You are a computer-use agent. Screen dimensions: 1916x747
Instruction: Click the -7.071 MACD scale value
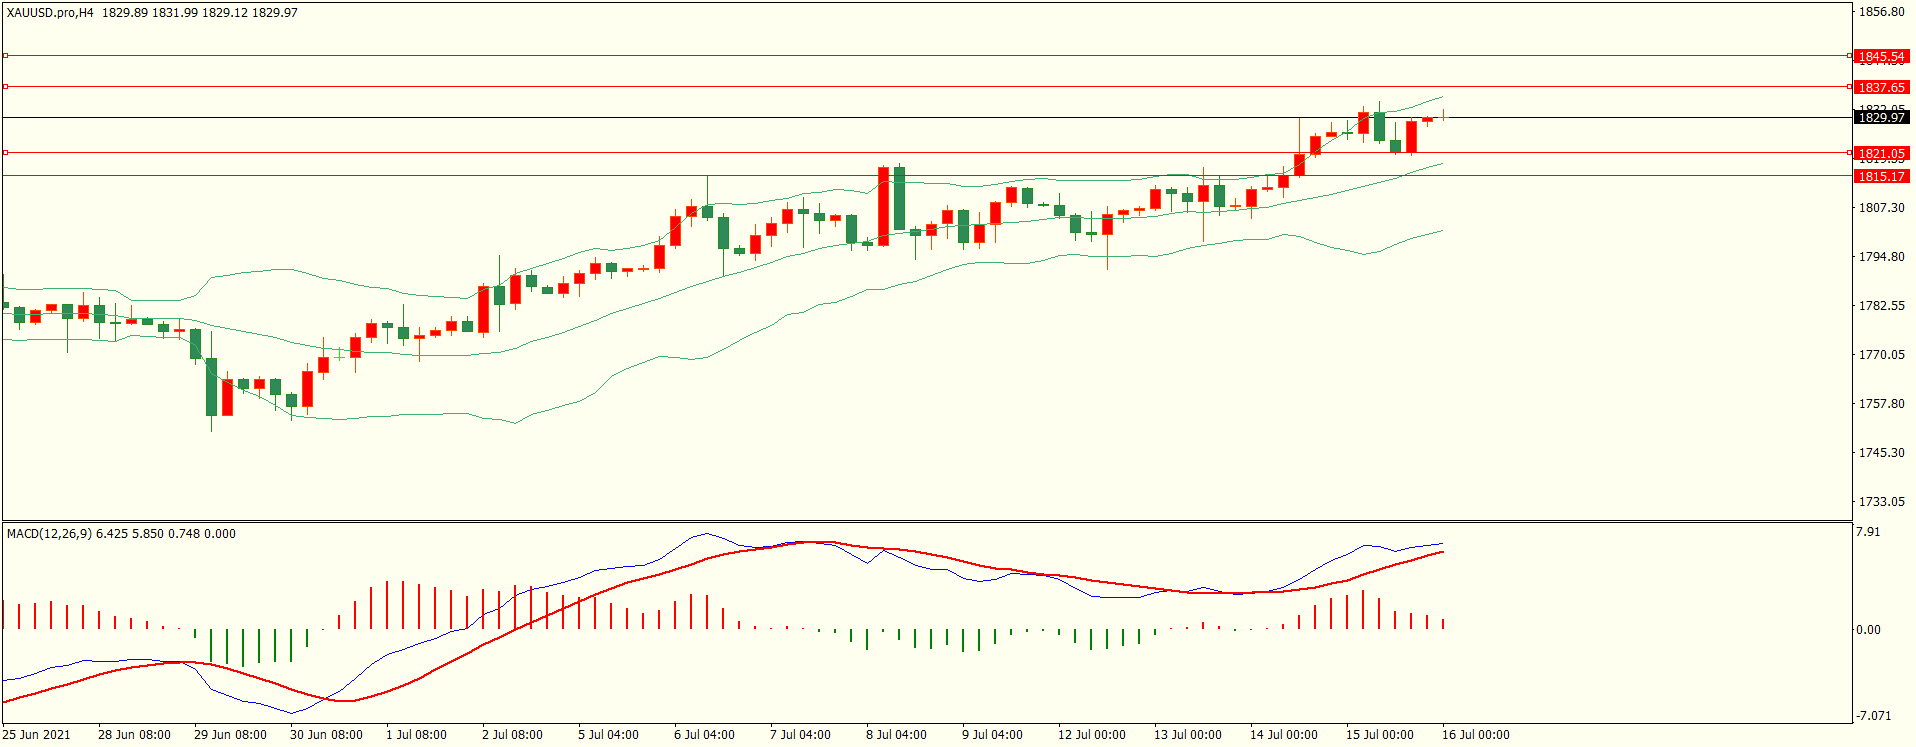(1873, 716)
